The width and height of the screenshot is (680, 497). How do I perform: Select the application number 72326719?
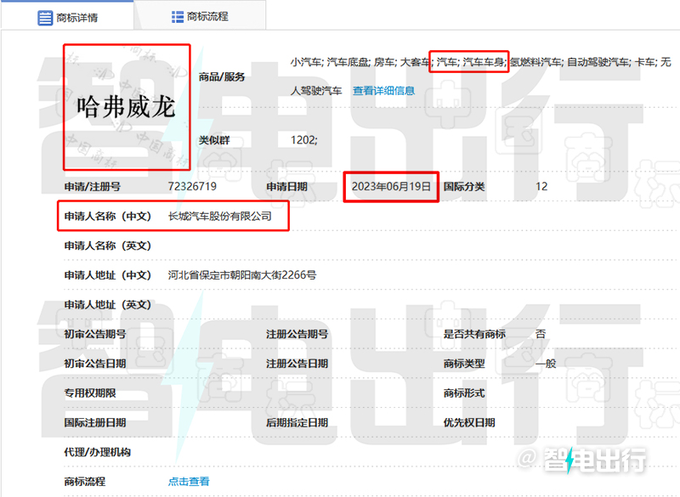click(192, 186)
